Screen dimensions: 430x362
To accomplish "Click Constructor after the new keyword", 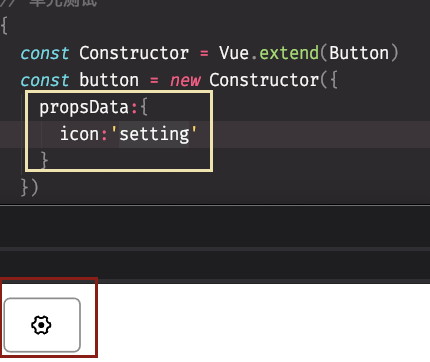I will pyautogui.click(x=264, y=80).
